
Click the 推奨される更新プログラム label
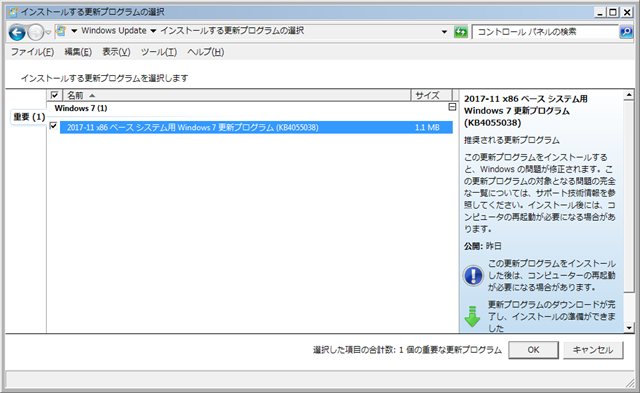tap(512, 140)
